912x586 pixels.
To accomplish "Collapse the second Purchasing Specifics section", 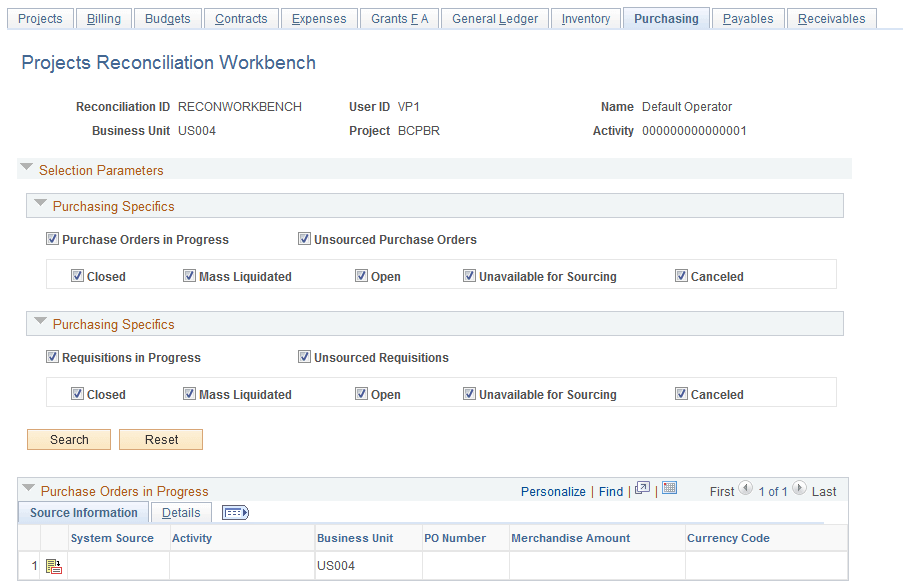I will pos(40,323).
